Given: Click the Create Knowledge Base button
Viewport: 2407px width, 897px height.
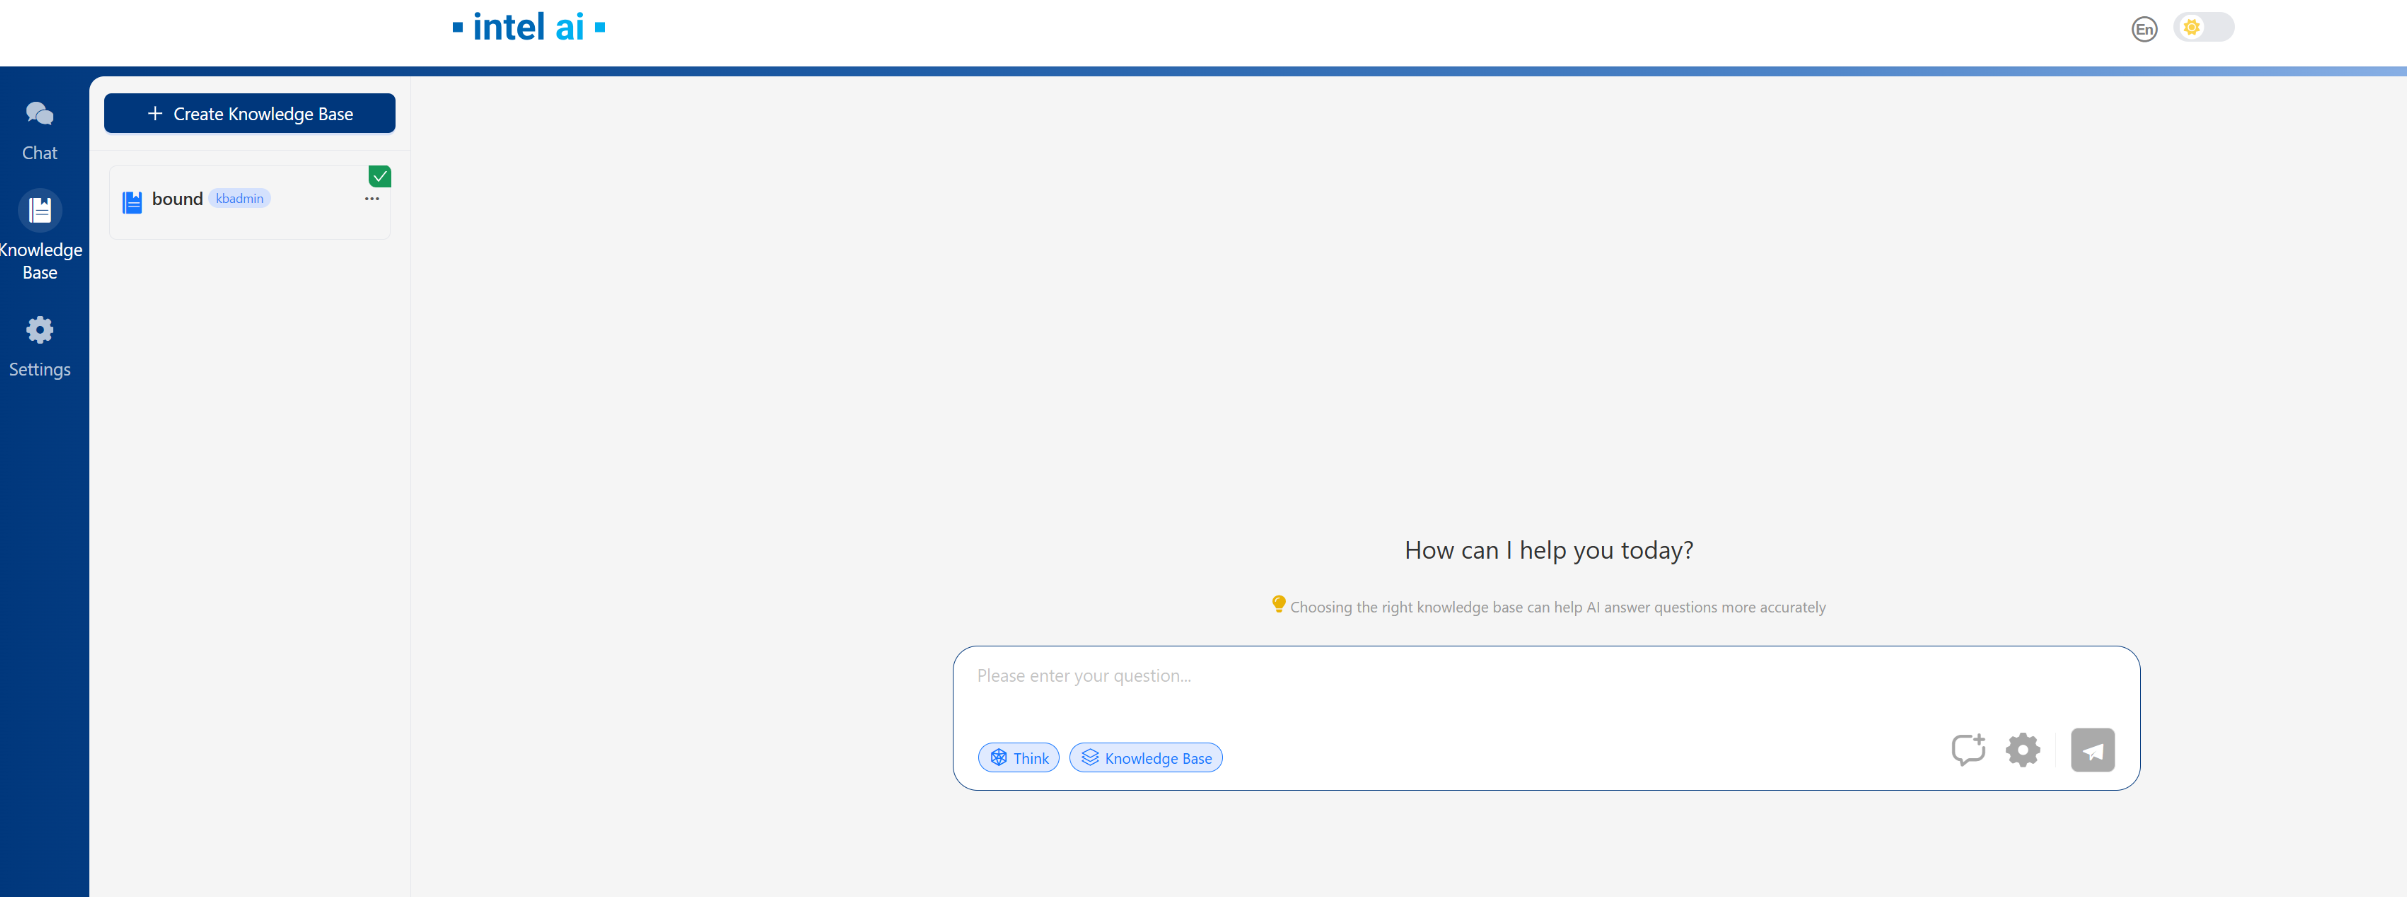Looking at the screenshot, I should (250, 114).
